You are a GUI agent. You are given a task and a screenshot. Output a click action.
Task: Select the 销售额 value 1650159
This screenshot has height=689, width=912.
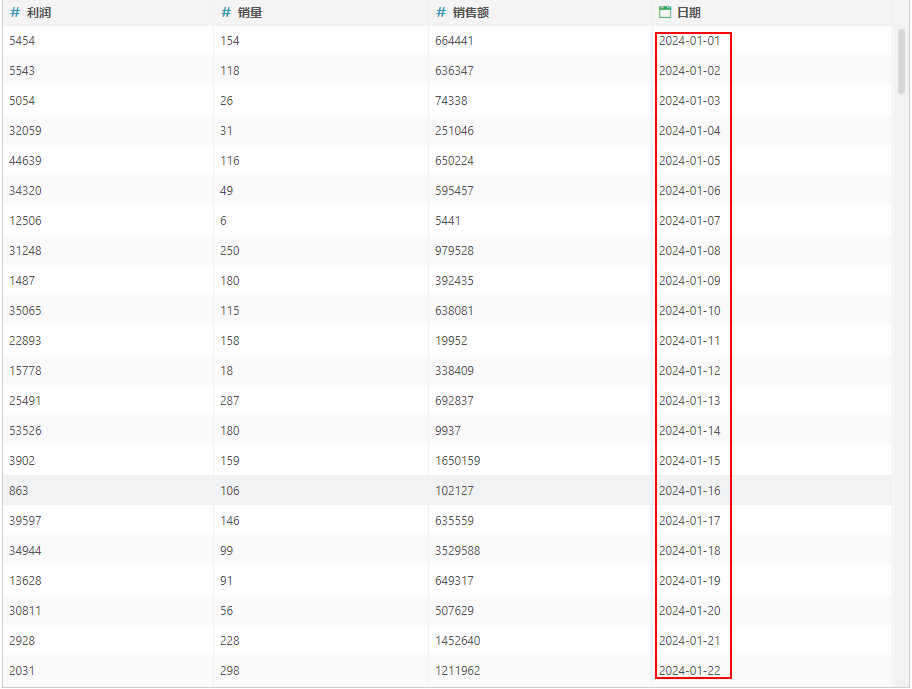pos(458,460)
